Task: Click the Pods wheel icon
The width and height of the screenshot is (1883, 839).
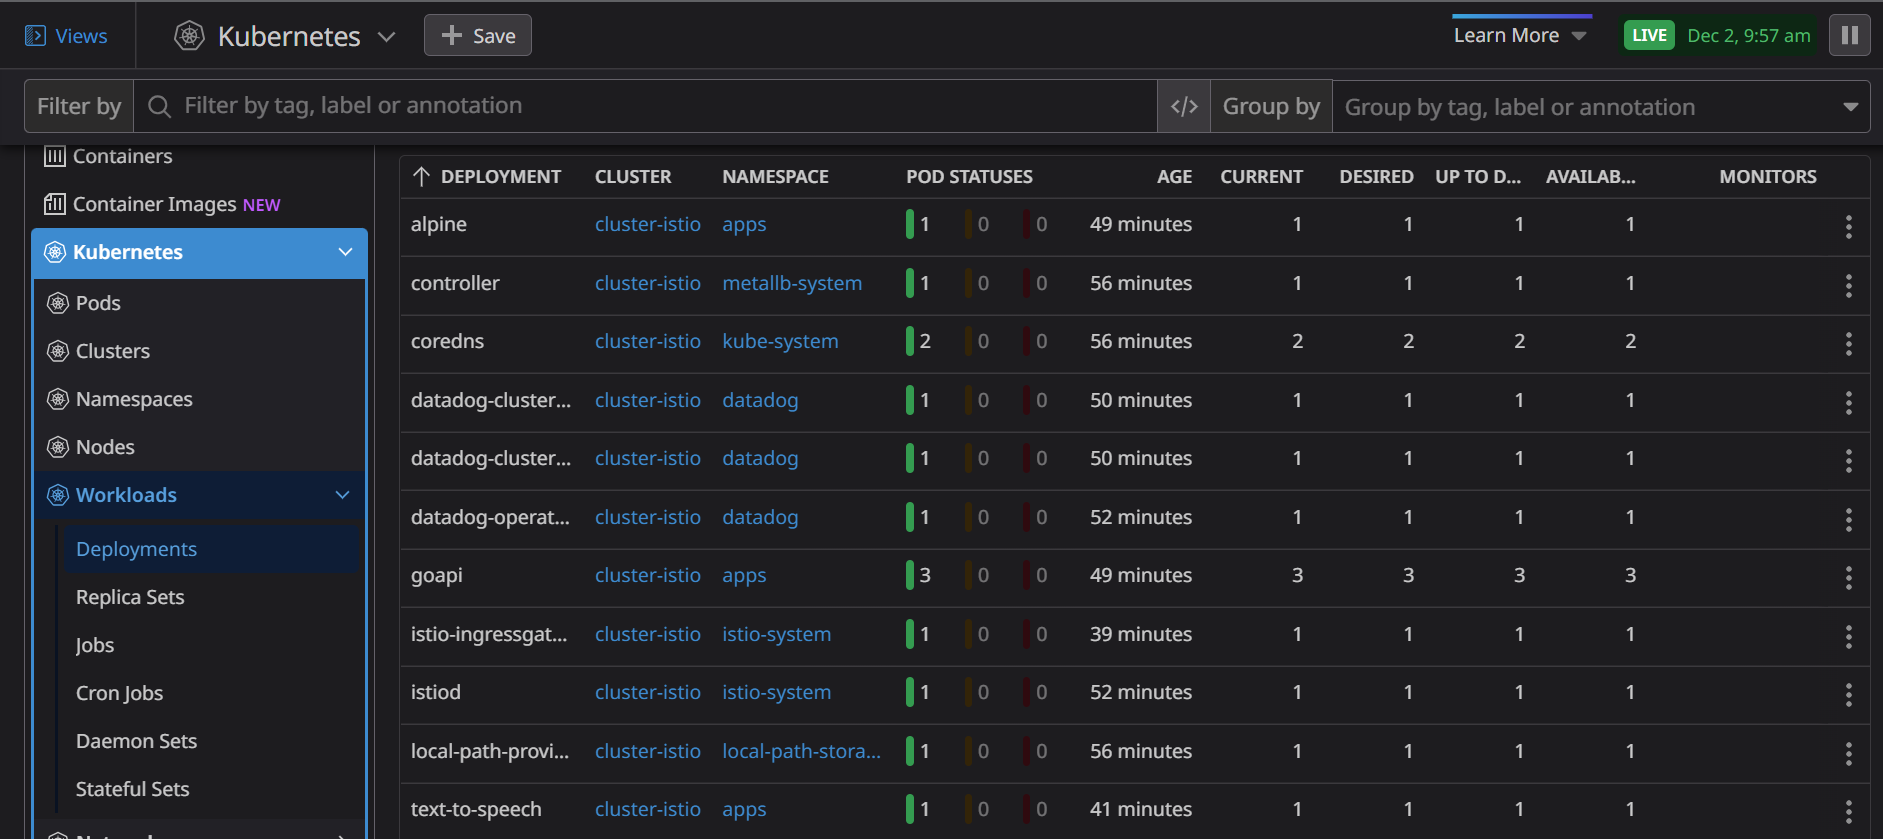Action: [58, 303]
